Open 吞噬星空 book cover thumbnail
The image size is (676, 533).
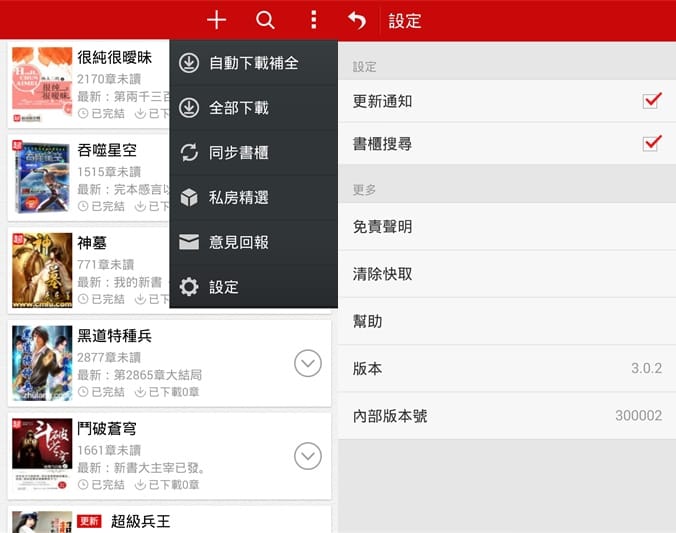tap(42, 177)
